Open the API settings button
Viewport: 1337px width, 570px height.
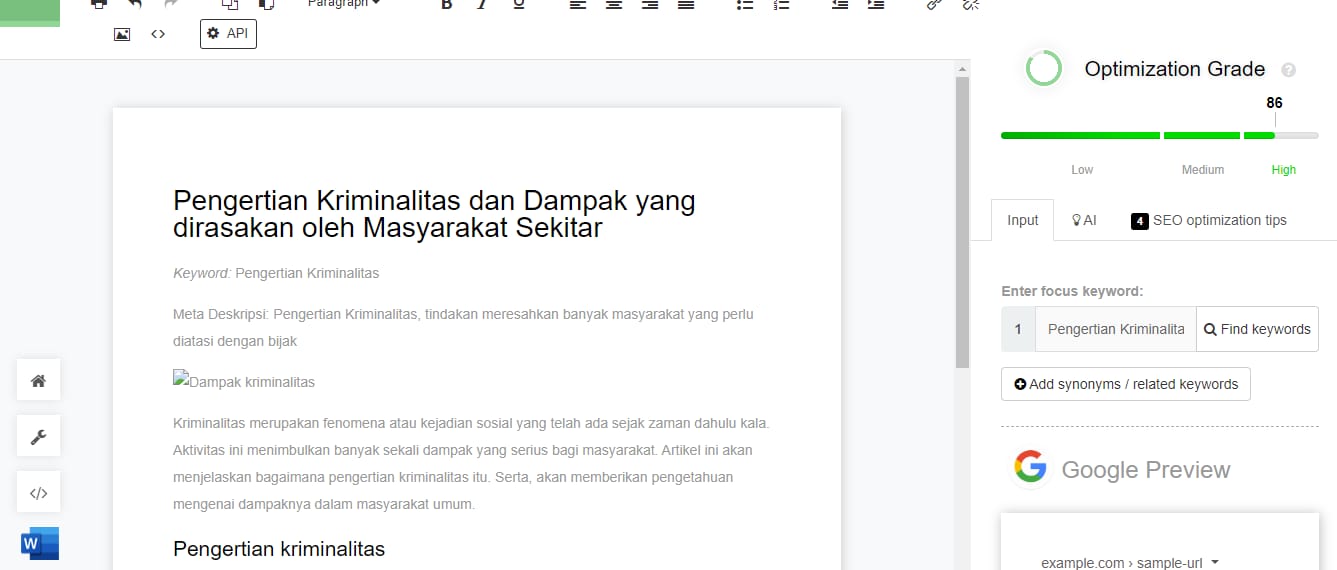(x=228, y=34)
